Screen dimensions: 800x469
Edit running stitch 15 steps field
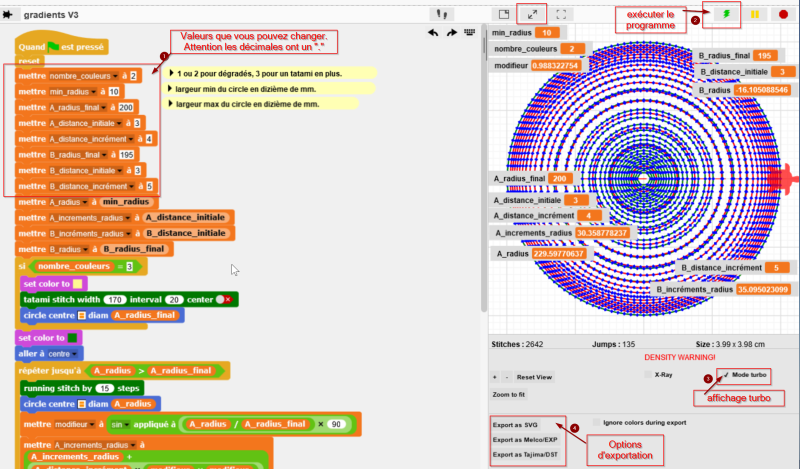tap(104, 388)
